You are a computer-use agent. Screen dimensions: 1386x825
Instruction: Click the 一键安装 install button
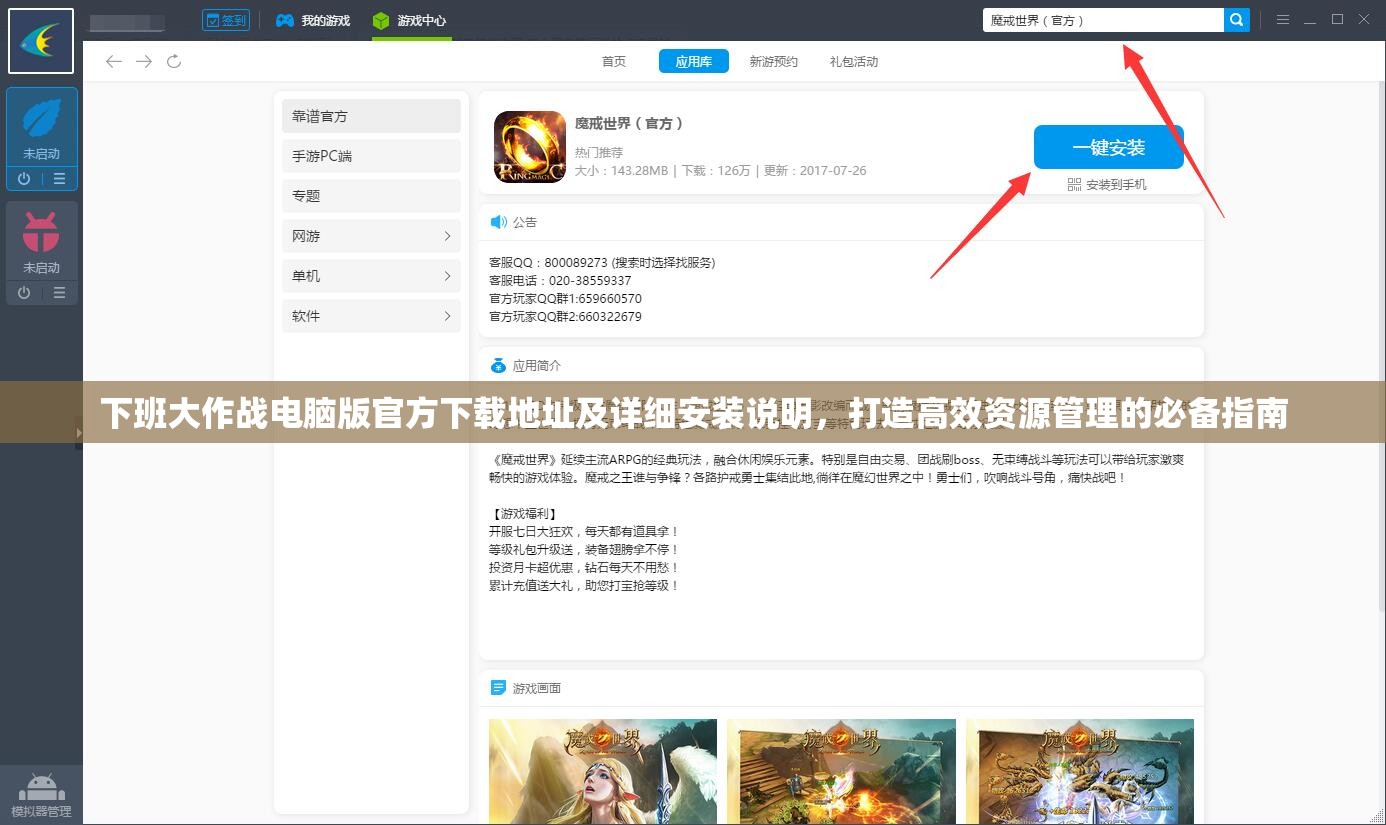[1109, 147]
